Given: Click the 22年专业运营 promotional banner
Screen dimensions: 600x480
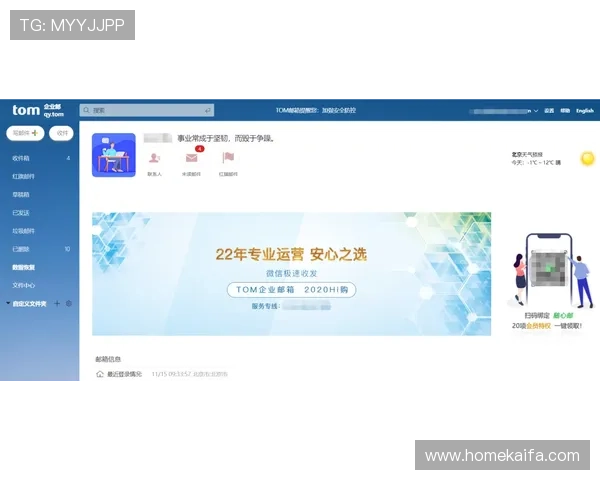Looking at the screenshot, I should (x=292, y=274).
